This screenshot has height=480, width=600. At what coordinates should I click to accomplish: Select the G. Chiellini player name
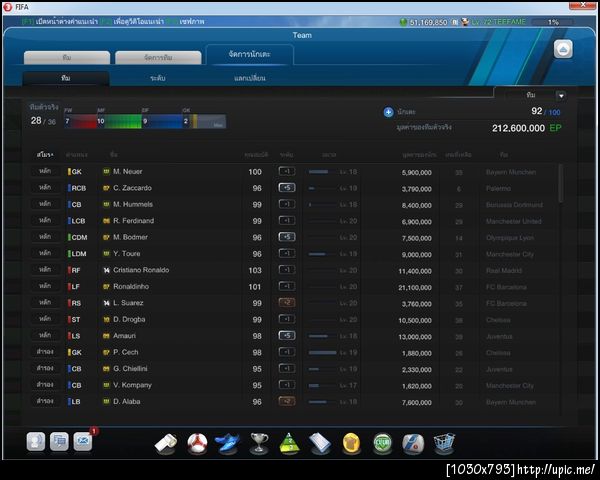pos(130,369)
